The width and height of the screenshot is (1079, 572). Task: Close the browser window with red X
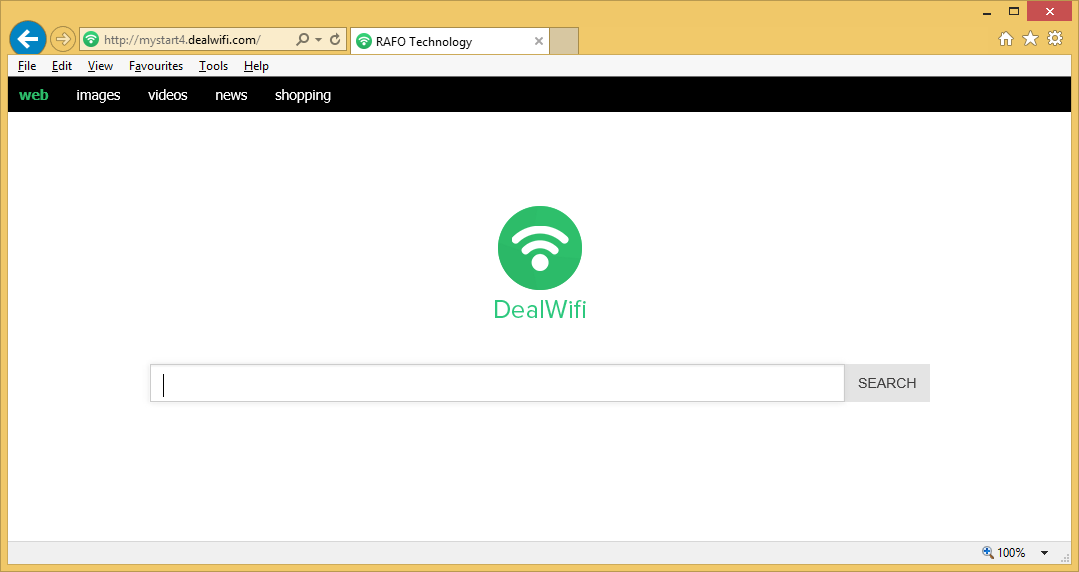[x=1050, y=11]
